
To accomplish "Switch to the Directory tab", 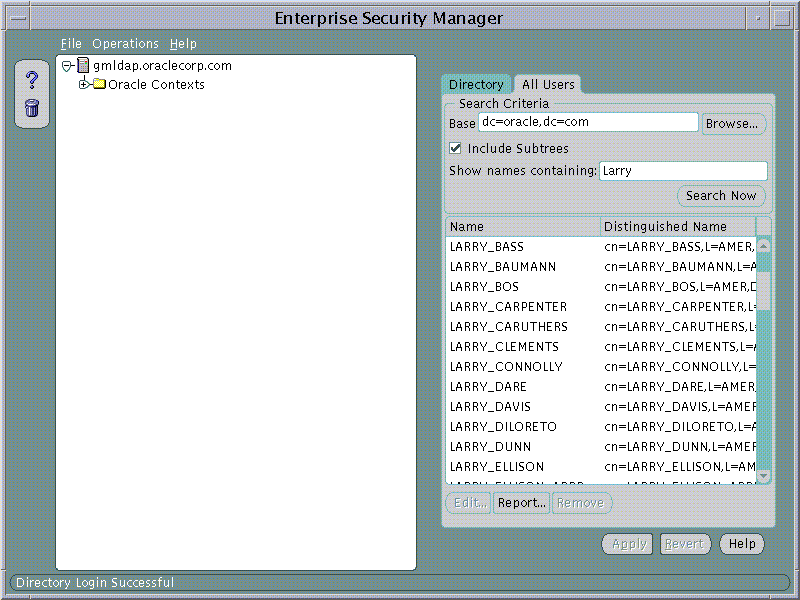I will click(476, 84).
